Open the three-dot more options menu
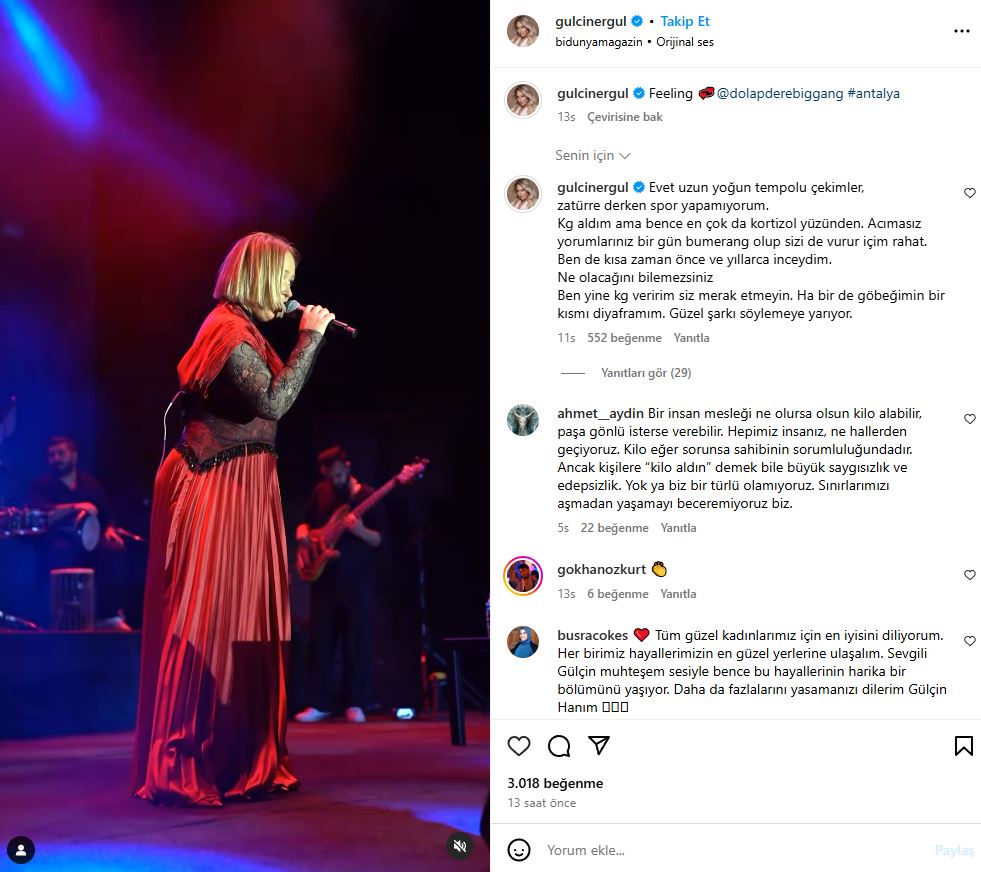 tap(962, 31)
